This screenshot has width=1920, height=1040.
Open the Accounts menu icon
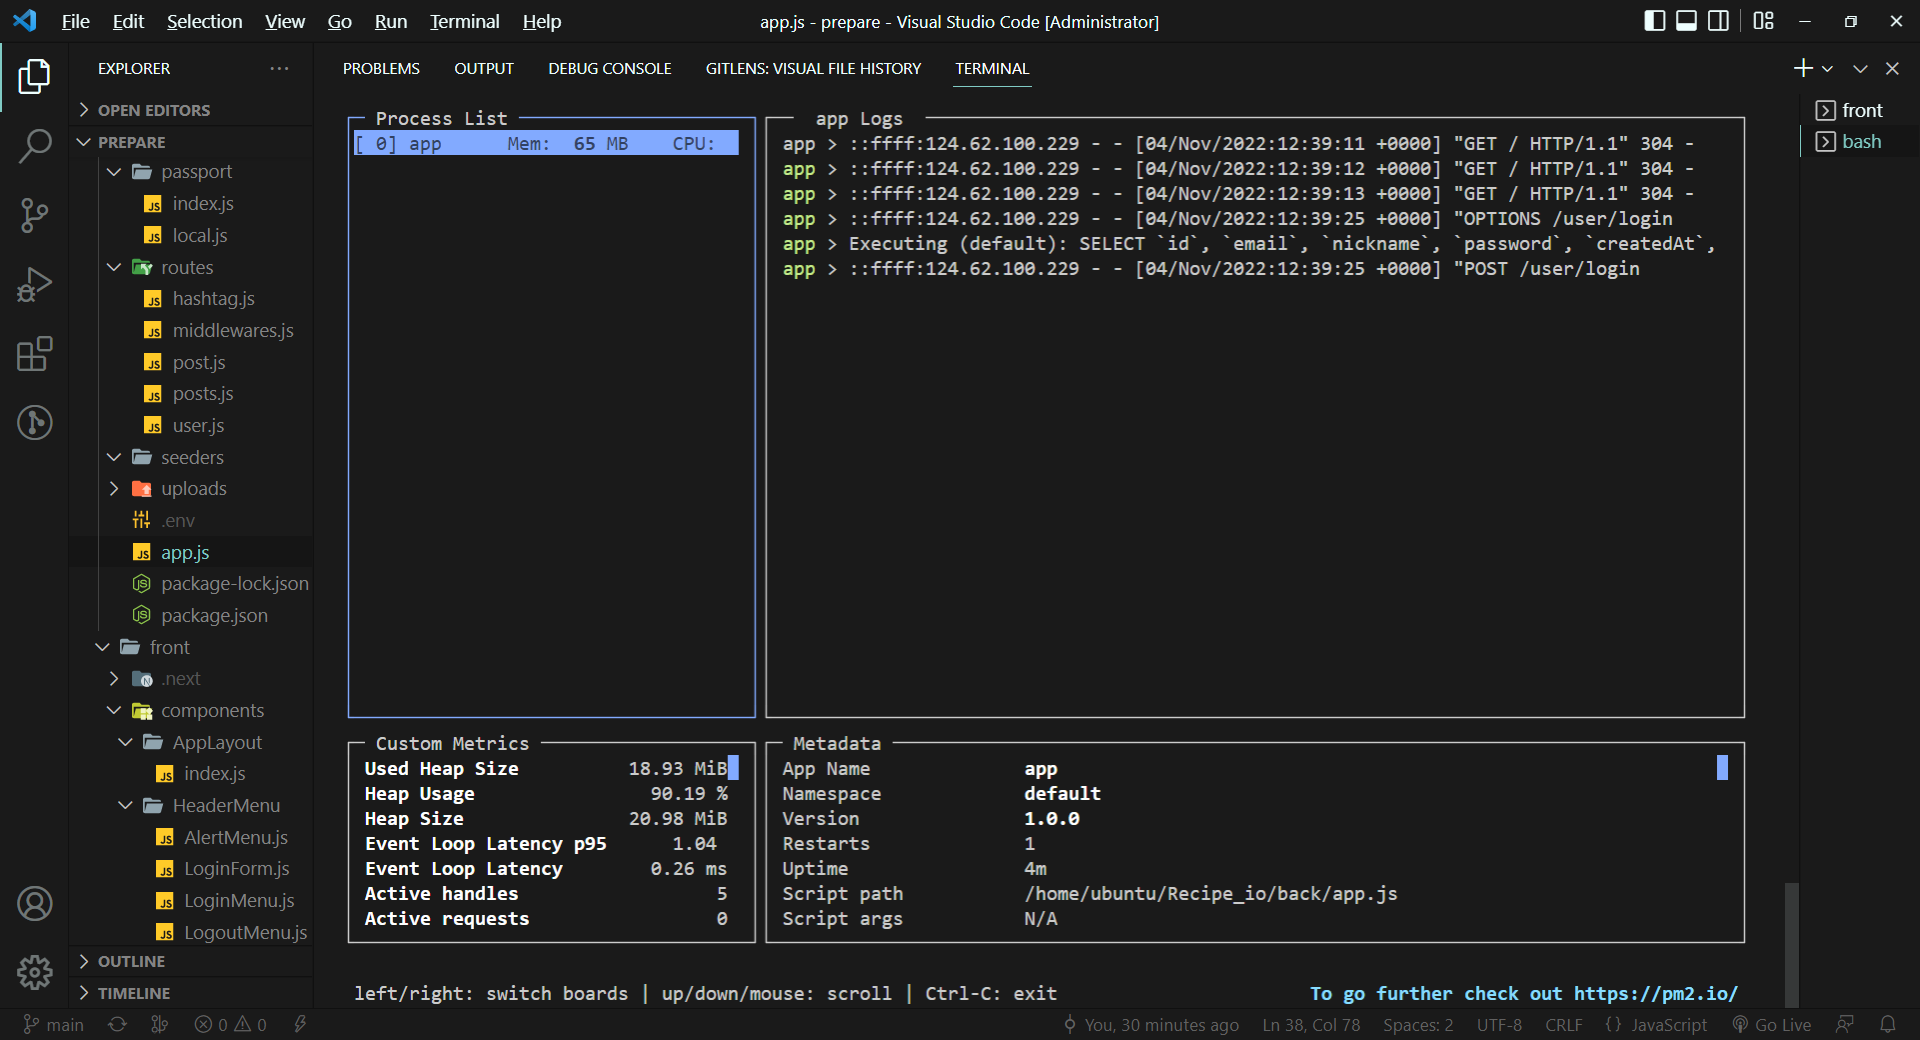(34, 904)
